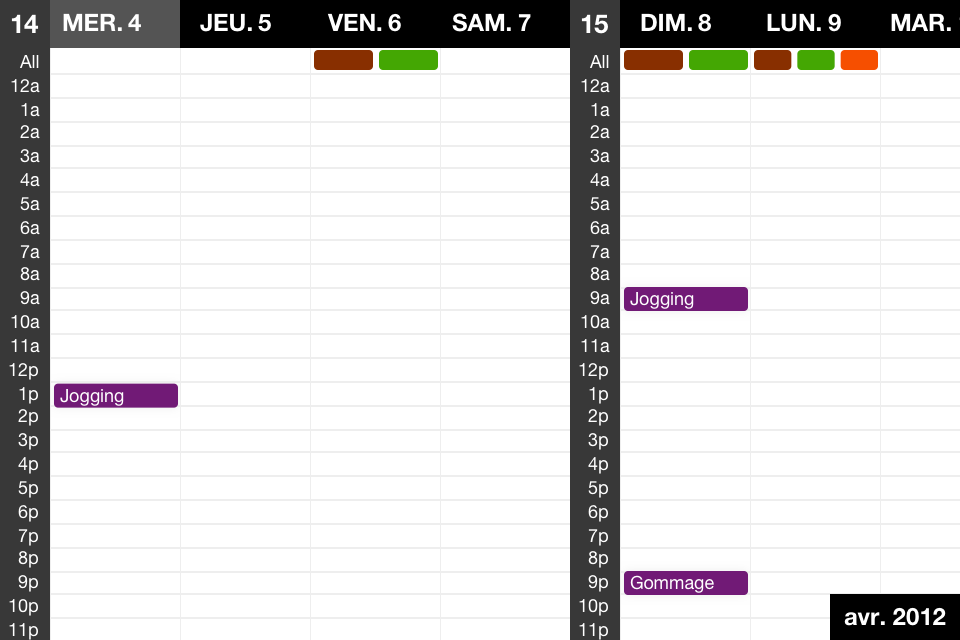This screenshot has width=960, height=640.
Task: Select the brown all-day event on Monday 9
Action: tap(772, 60)
